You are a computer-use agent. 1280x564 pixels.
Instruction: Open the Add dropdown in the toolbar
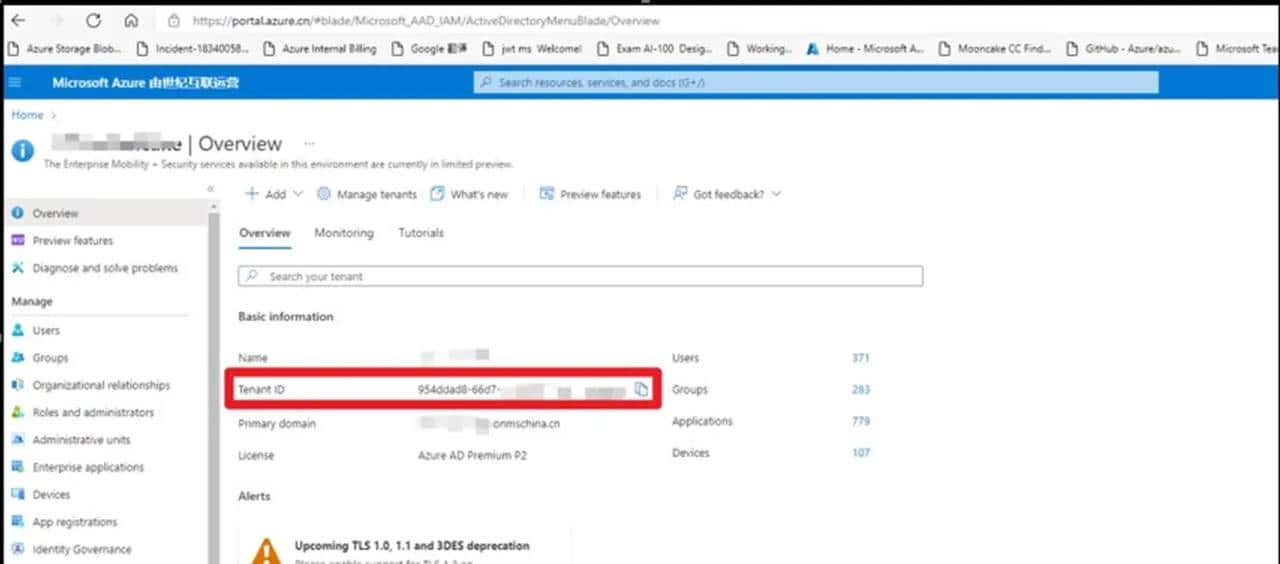coord(274,194)
